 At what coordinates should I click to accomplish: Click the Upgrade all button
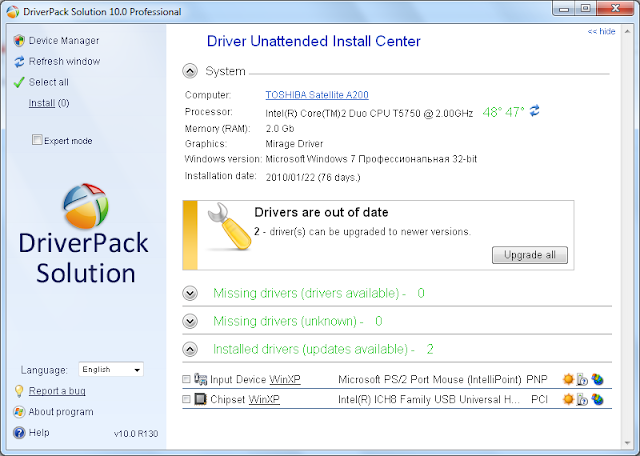point(529,255)
